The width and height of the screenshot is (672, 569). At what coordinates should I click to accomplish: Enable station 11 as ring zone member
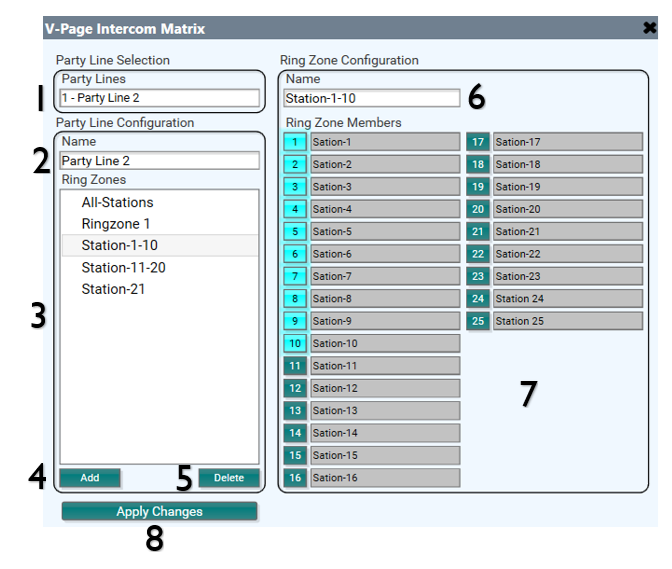tap(295, 366)
